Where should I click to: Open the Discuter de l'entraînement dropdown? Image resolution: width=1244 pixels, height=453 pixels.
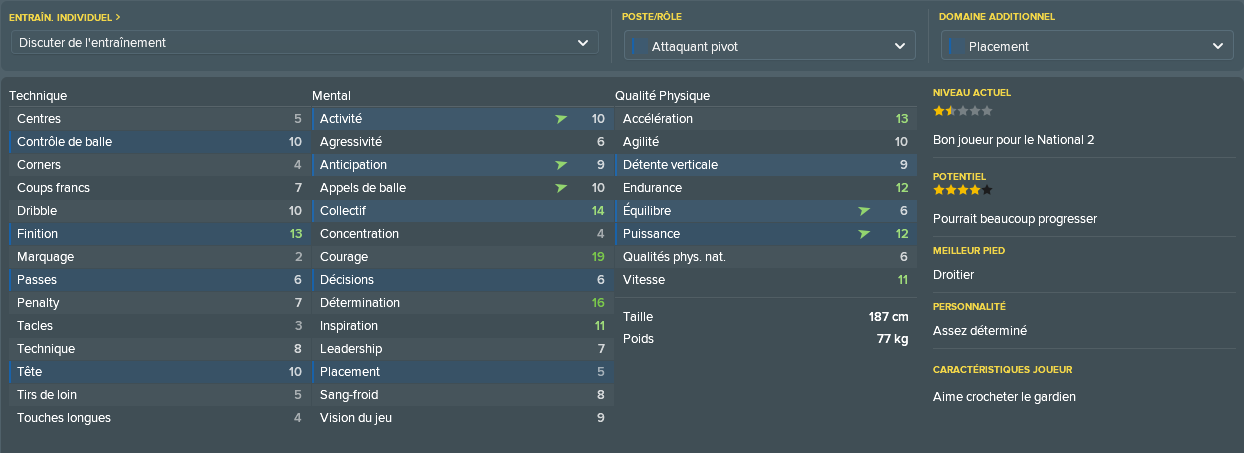(305, 42)
